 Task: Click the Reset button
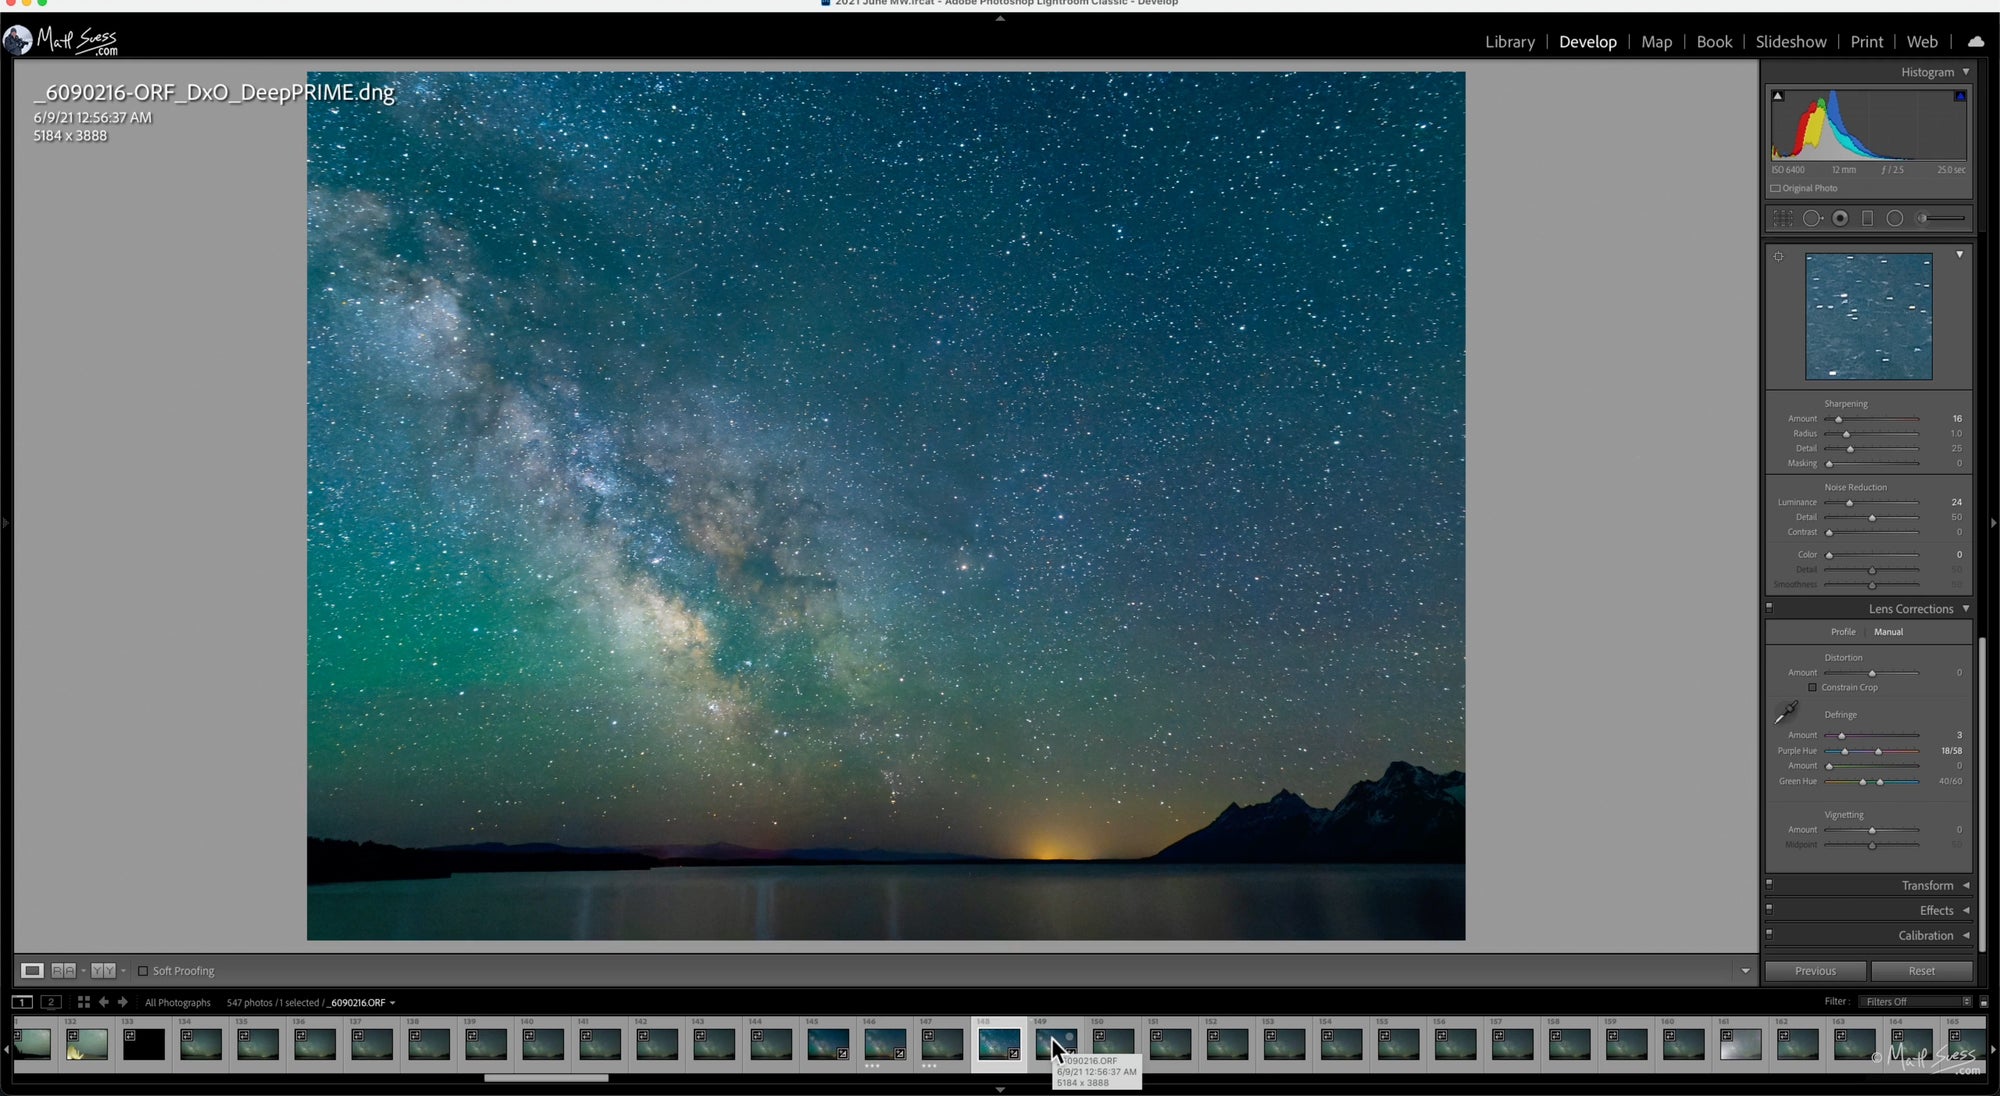click(x=1921, y=971)
